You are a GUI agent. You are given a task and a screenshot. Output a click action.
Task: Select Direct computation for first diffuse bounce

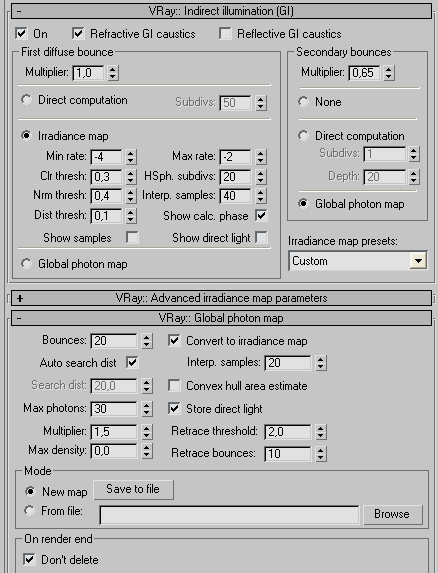[x=26, y=99]
